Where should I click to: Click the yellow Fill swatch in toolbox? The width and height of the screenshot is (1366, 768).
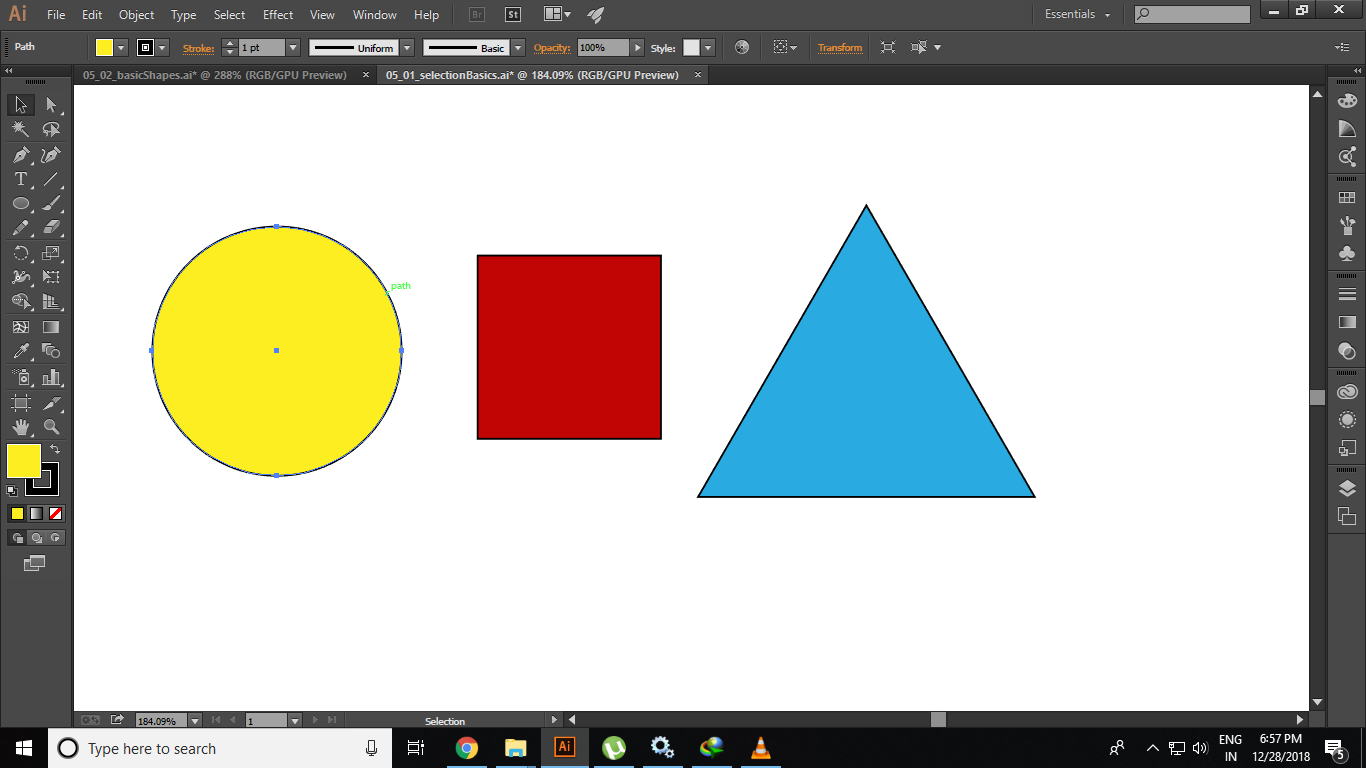(x=23, y=461)
